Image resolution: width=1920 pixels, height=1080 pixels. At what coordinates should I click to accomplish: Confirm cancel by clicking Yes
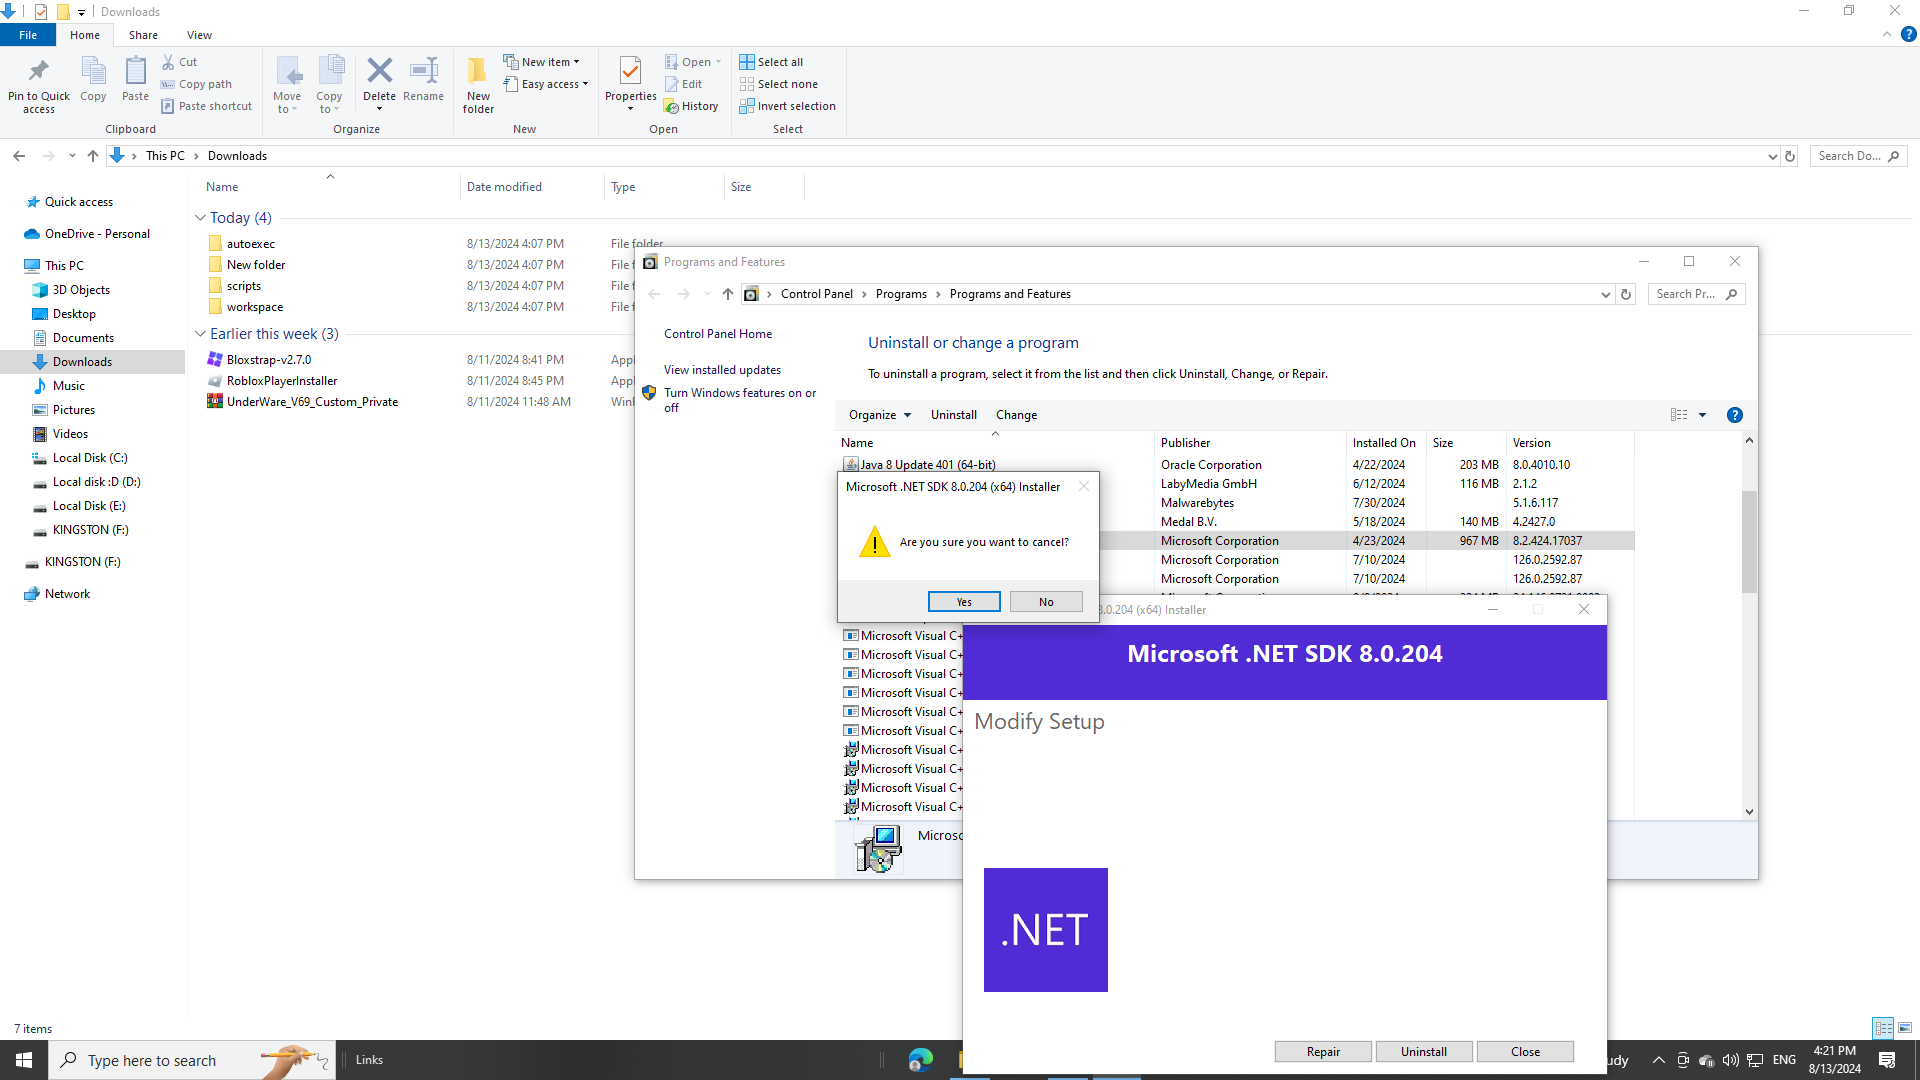(963, 602)
